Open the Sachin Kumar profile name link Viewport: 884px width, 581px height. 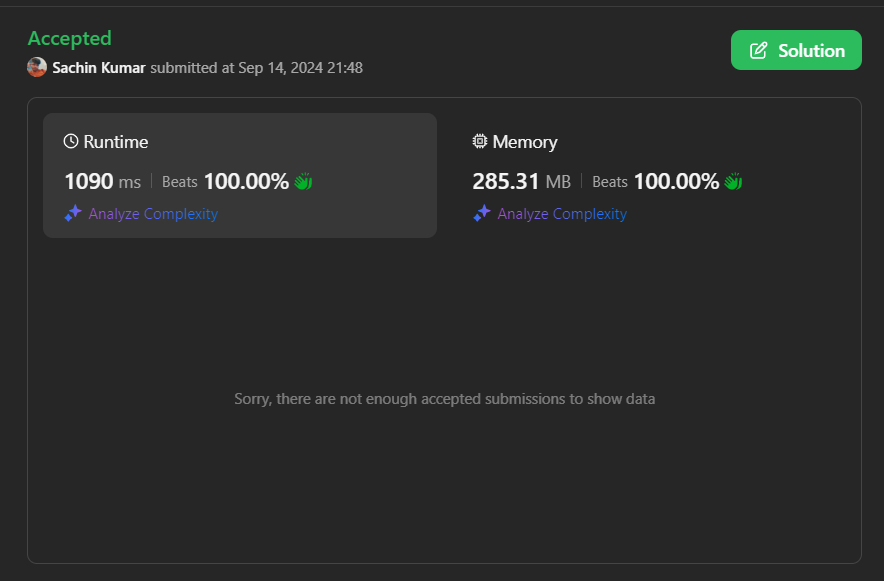click(x=99, y=67)
